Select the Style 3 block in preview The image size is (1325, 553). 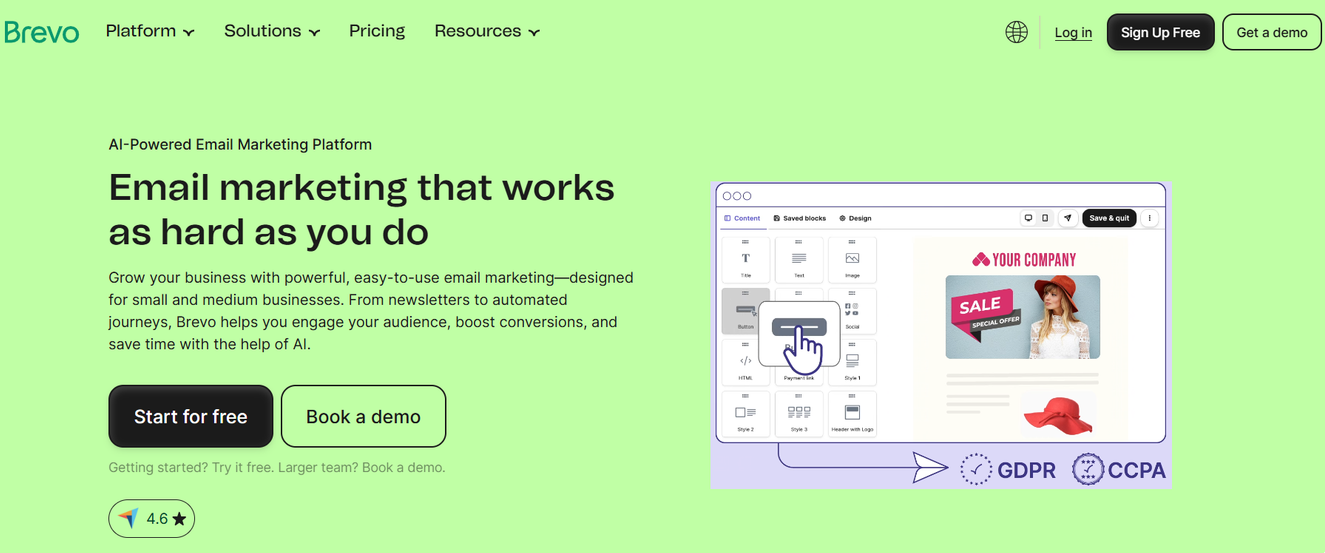pyautogui.click(x=799, y=414)
